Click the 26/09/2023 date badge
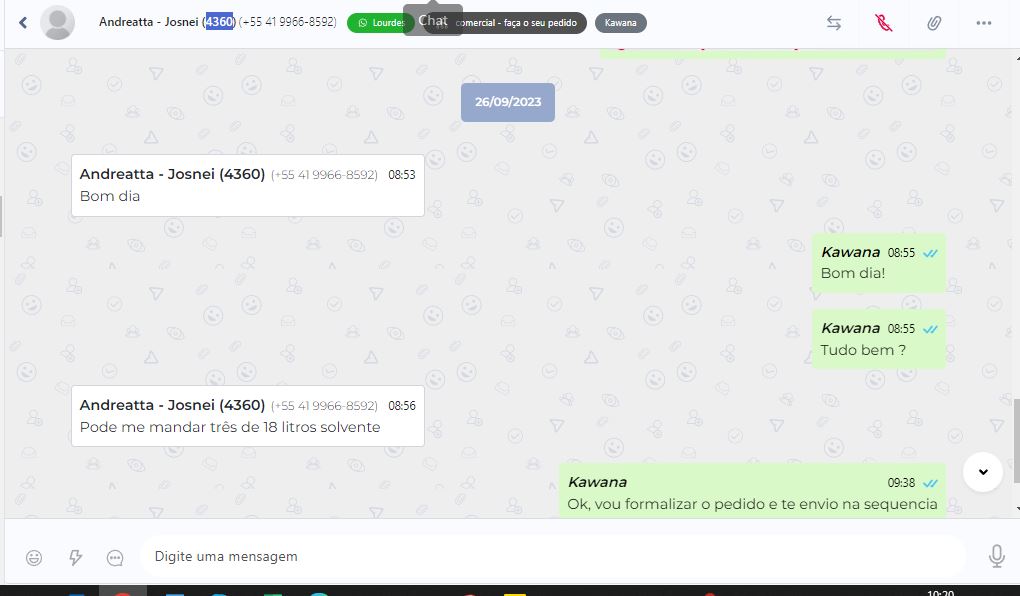 pyautogui.click(x=507, y=102)
